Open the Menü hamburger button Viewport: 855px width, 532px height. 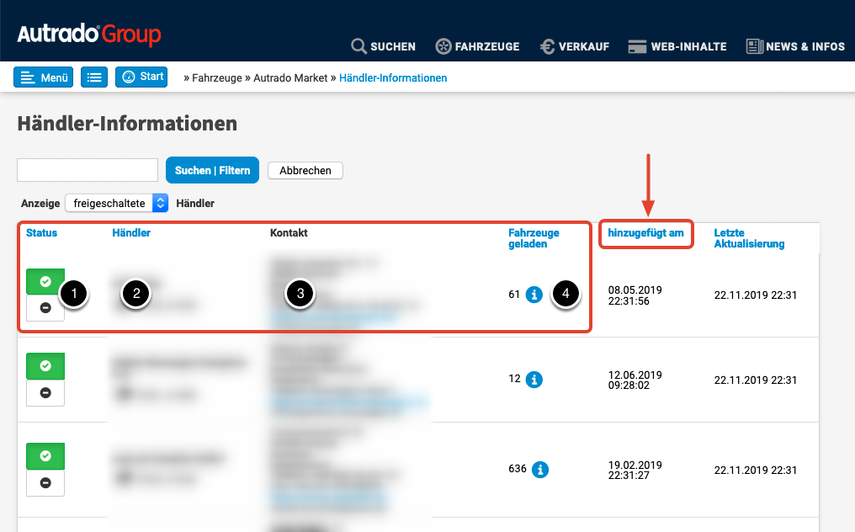point(43,77)
